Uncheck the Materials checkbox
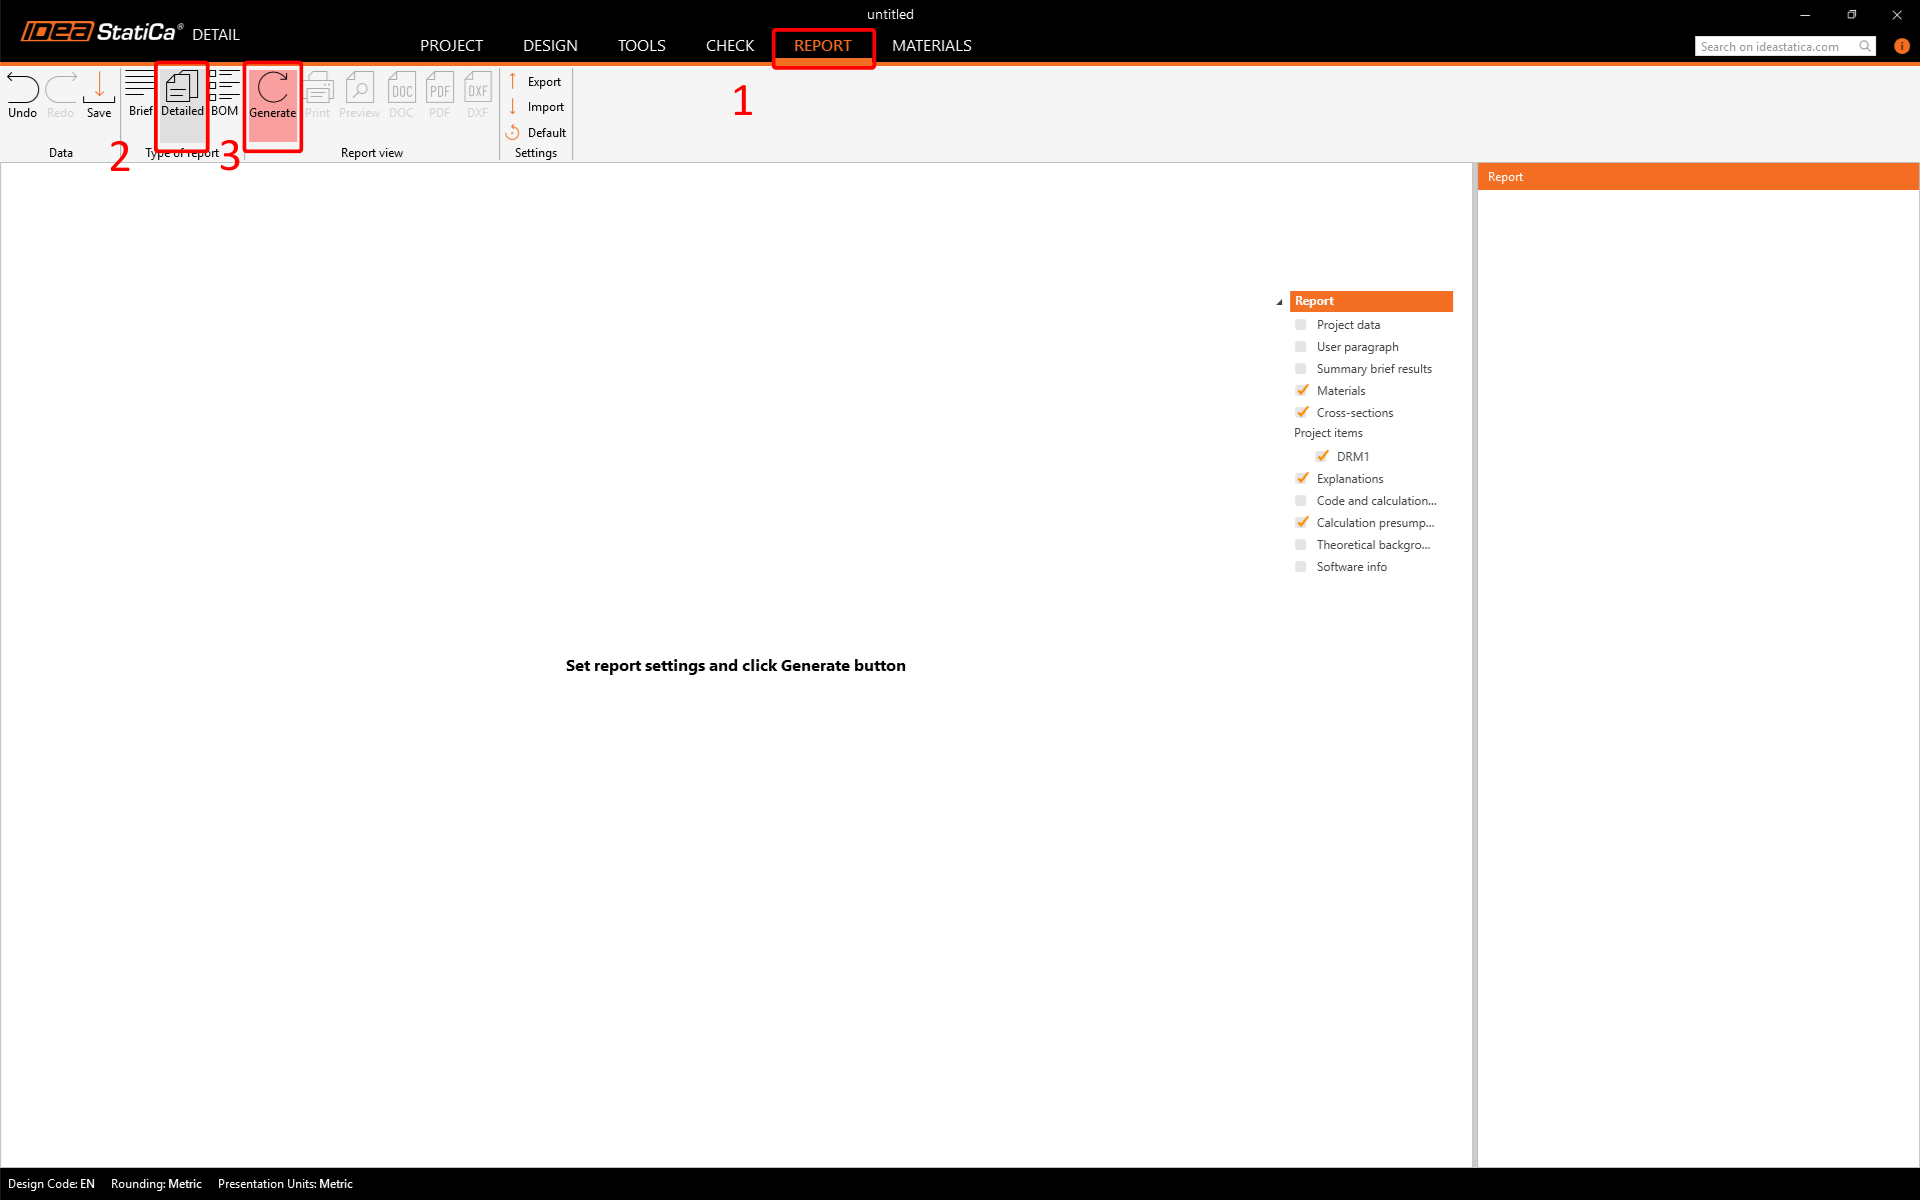Screen dimensions: 1920x1200 coord(1301,391)
